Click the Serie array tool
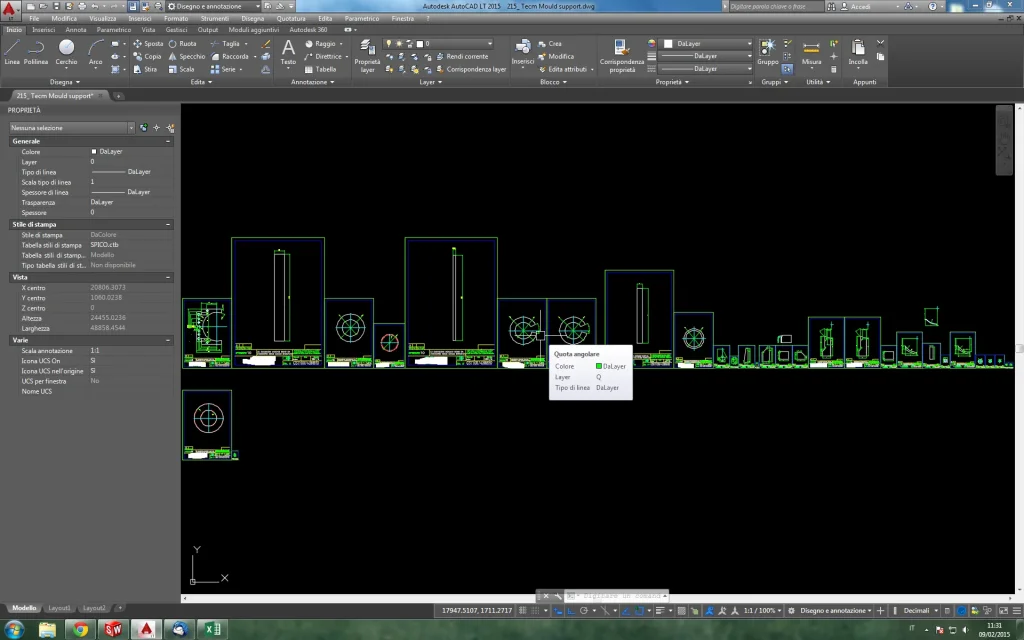Image resolution: width=1024 pixels, height=640 pixels. click(223, 69)
